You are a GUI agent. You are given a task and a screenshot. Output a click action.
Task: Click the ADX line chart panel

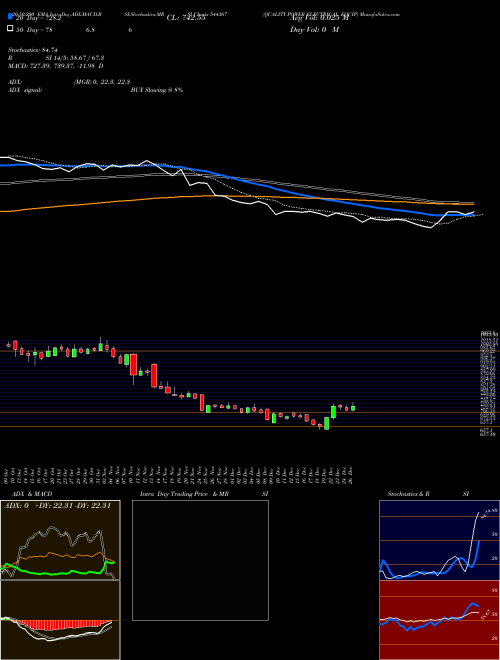coord(60,540)
